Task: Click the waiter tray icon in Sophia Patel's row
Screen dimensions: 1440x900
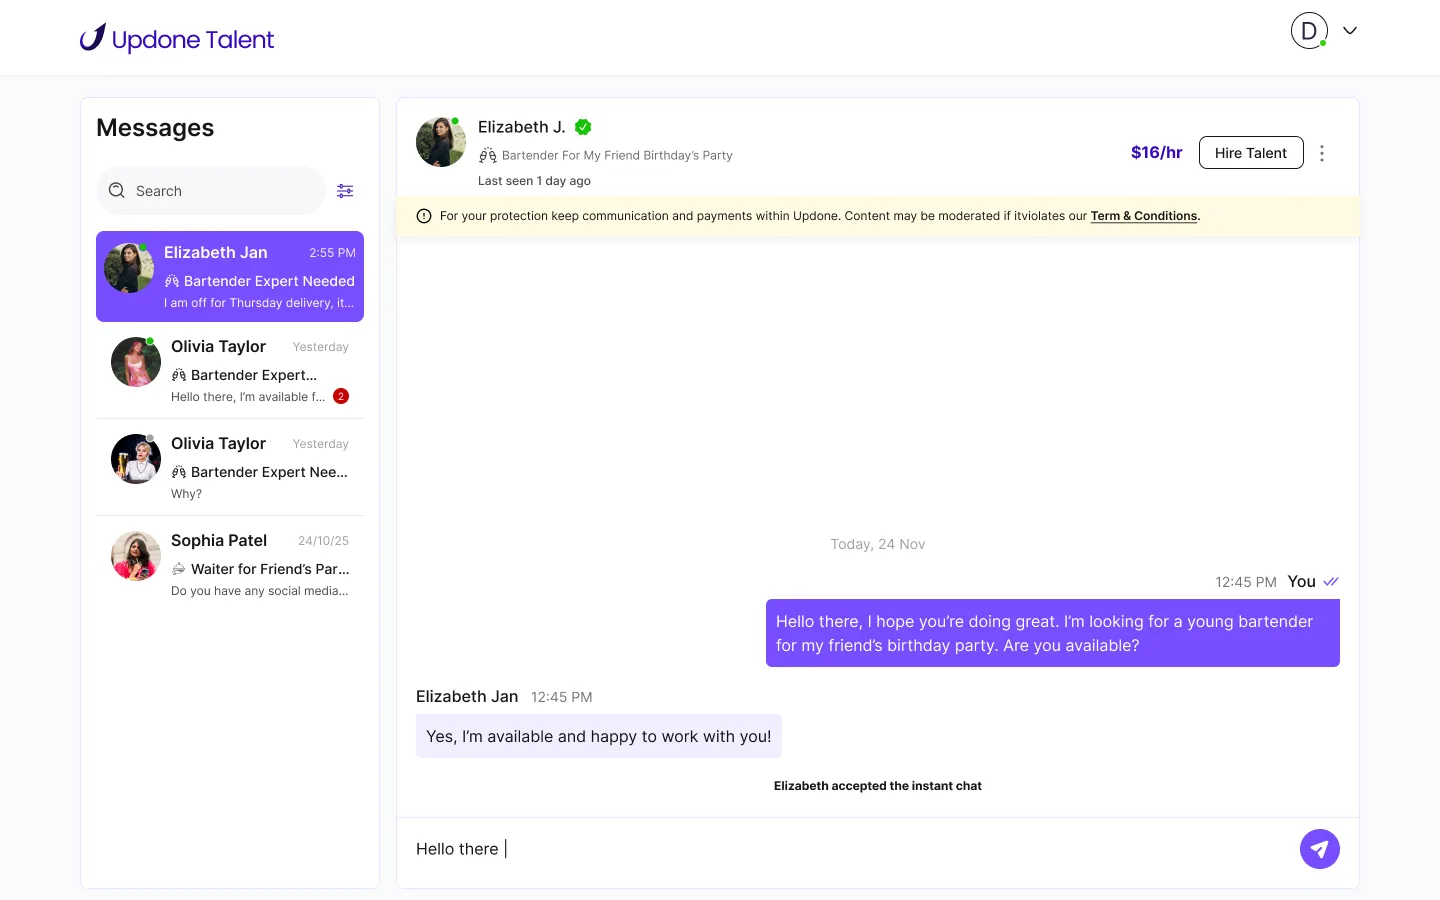Action: (x=178, y=569)
